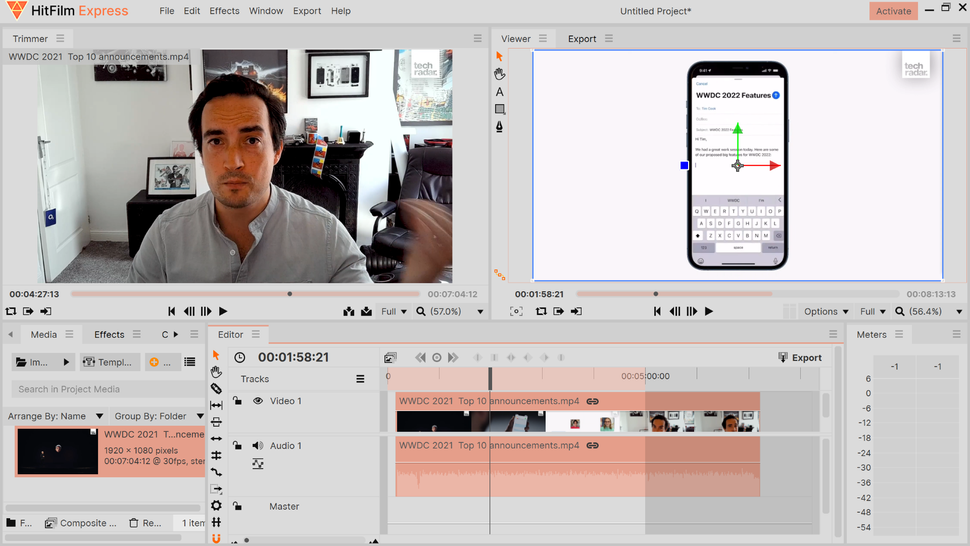Viewport: 970px width, 546px height.
Task: Open Tracks options menu icon
Action: [360, 379]
